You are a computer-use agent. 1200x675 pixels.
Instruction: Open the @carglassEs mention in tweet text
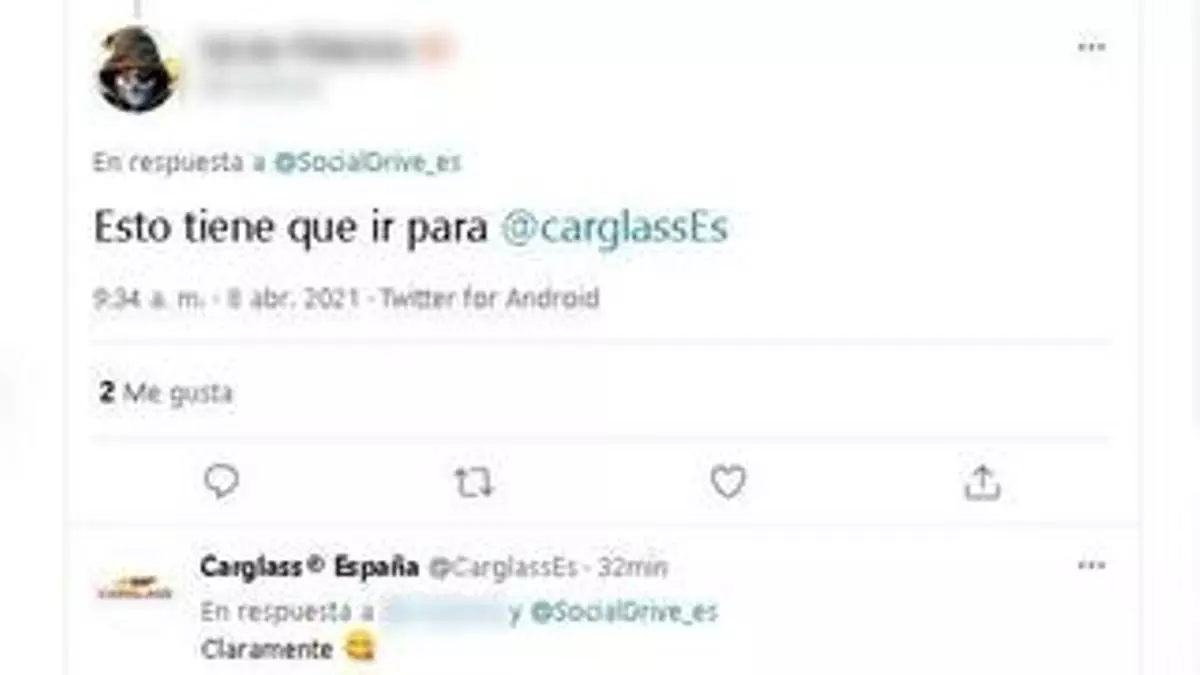point(613,229)
